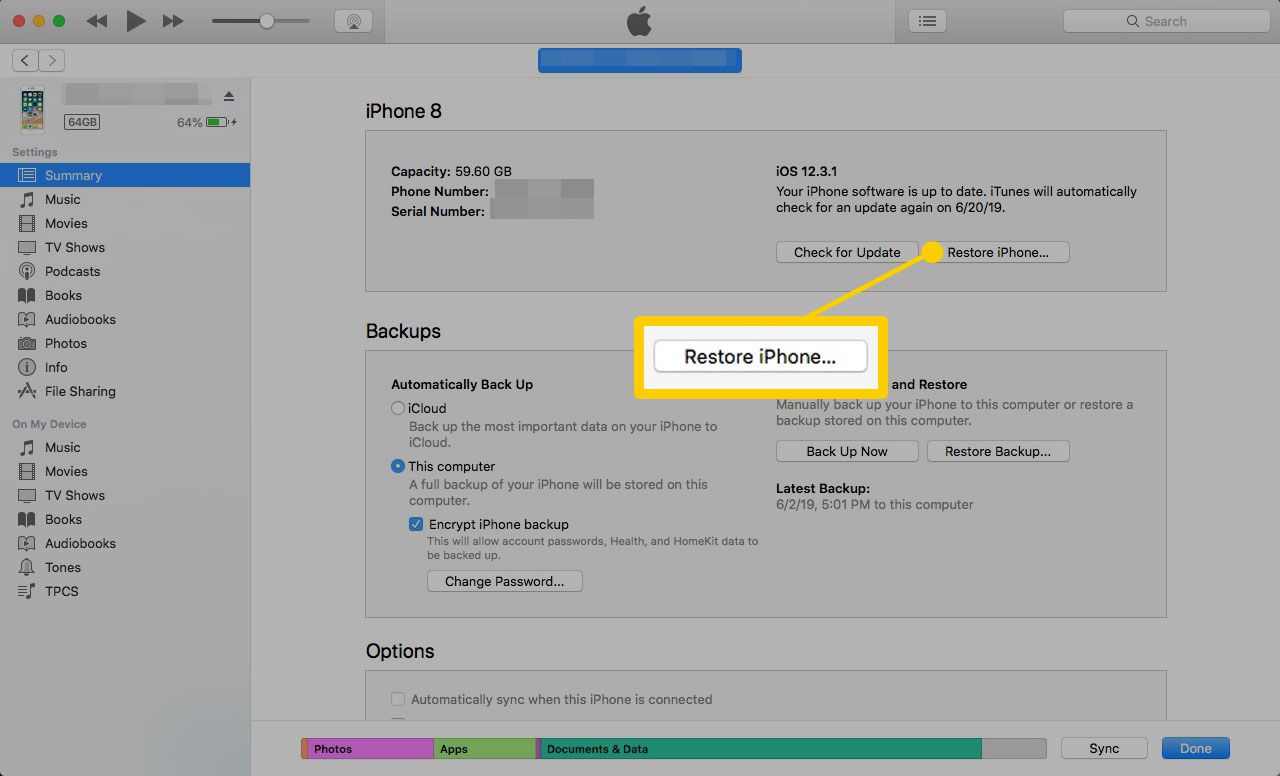Open the AirPlay output menu
The width and height of the screenshot is (1280, 776).
(x=353, y=21)
